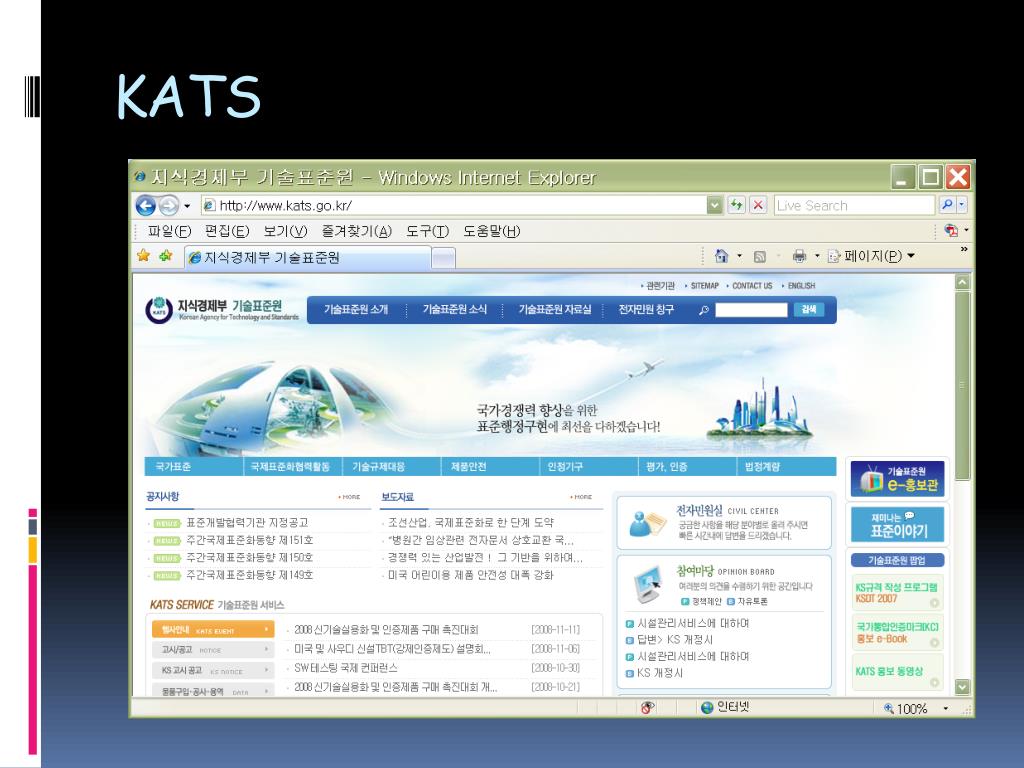Screen dimensions: 1024x768
Task: Select the 평가, 인증 category tab
Action: click(687, 466)
